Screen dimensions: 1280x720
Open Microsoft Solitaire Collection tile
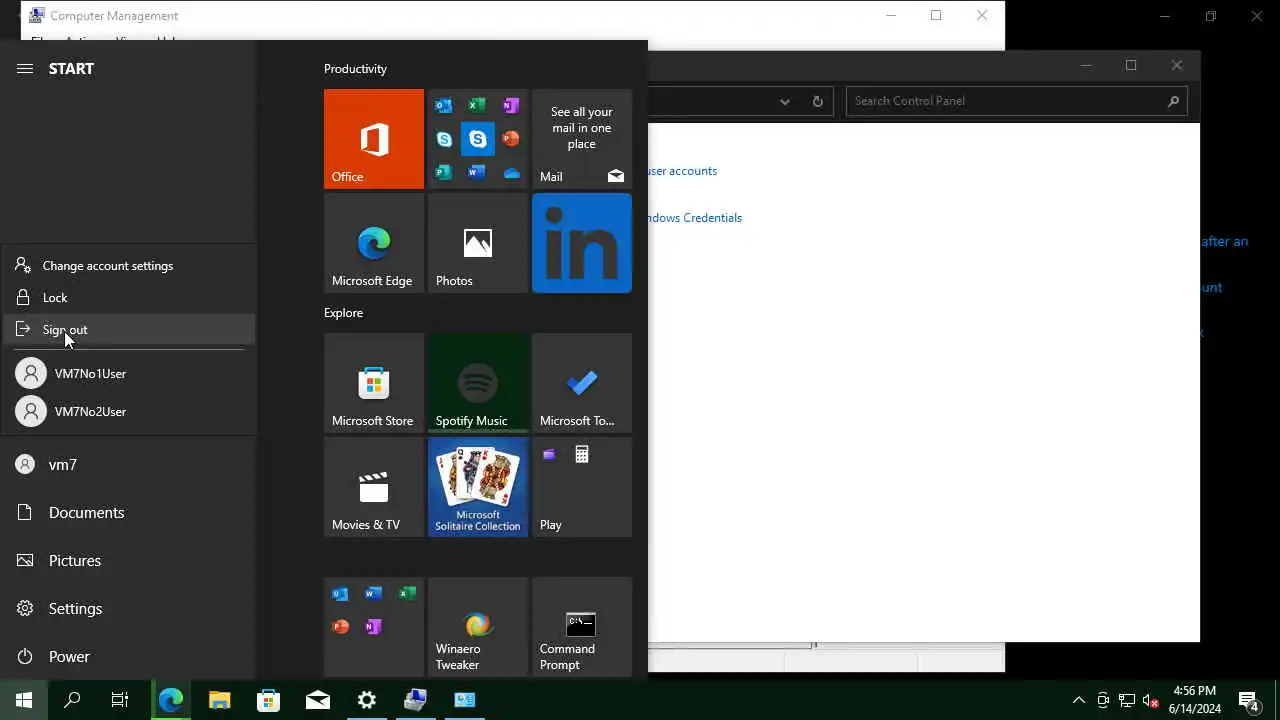(478, 487)
